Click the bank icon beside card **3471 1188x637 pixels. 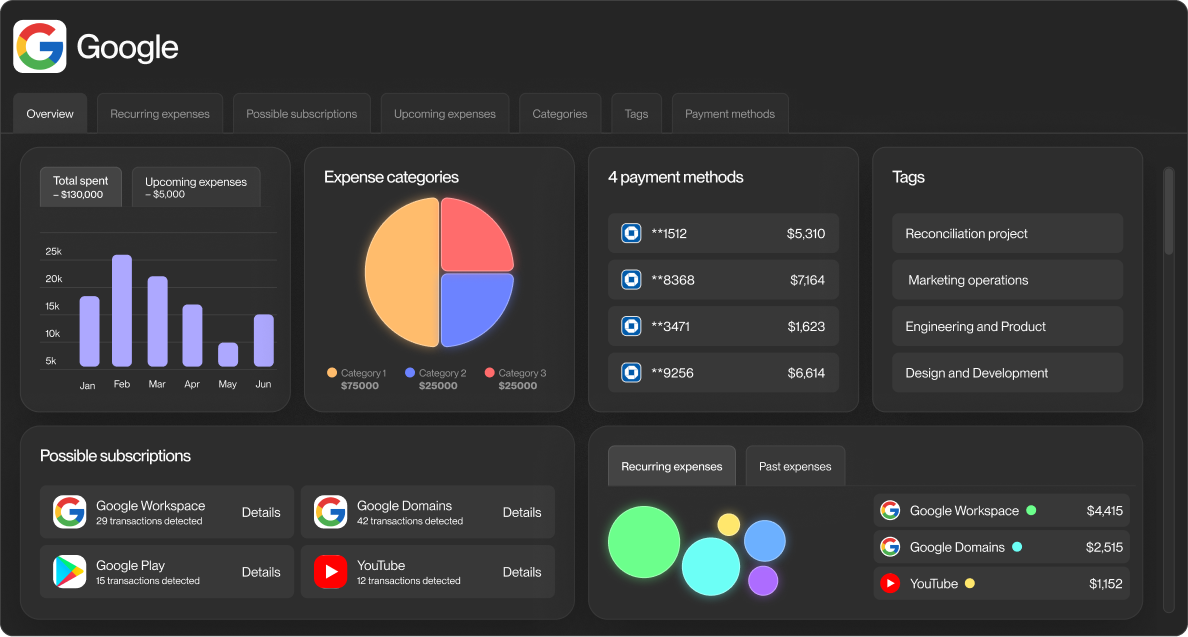pos(631,326)
